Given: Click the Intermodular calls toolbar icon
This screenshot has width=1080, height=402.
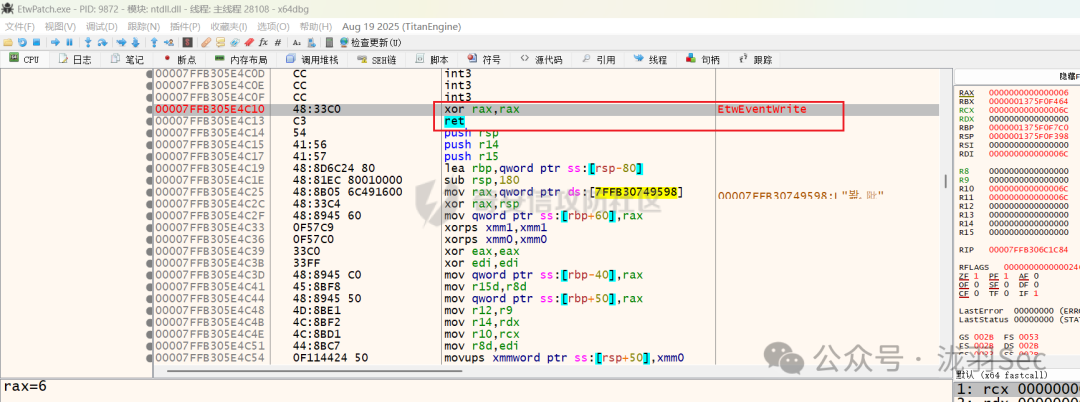Looking at the screenshot, I should pyautogui.click(x=311, y=43).
